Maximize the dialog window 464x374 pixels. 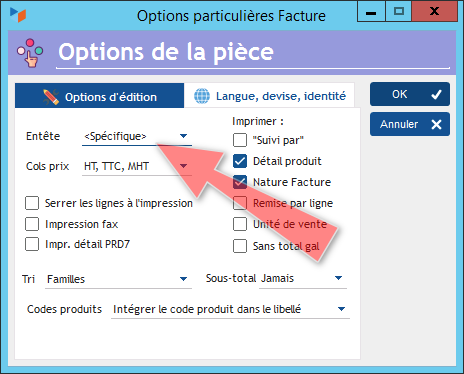point(399,12)
